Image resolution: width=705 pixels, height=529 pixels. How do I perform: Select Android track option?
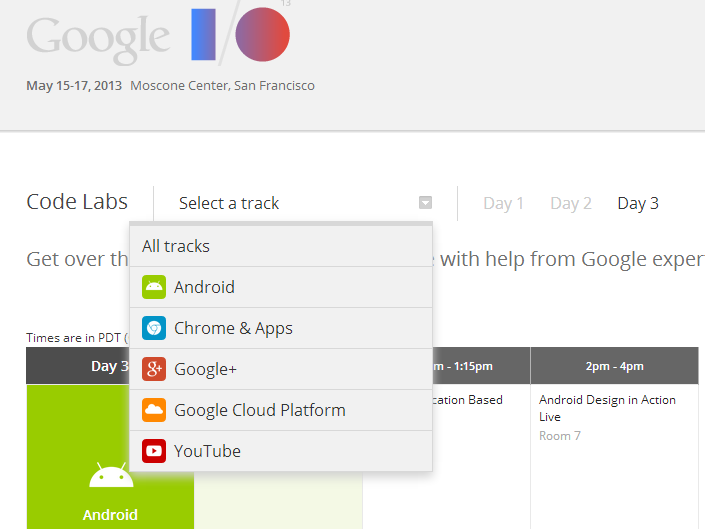[x=204, y=287]
